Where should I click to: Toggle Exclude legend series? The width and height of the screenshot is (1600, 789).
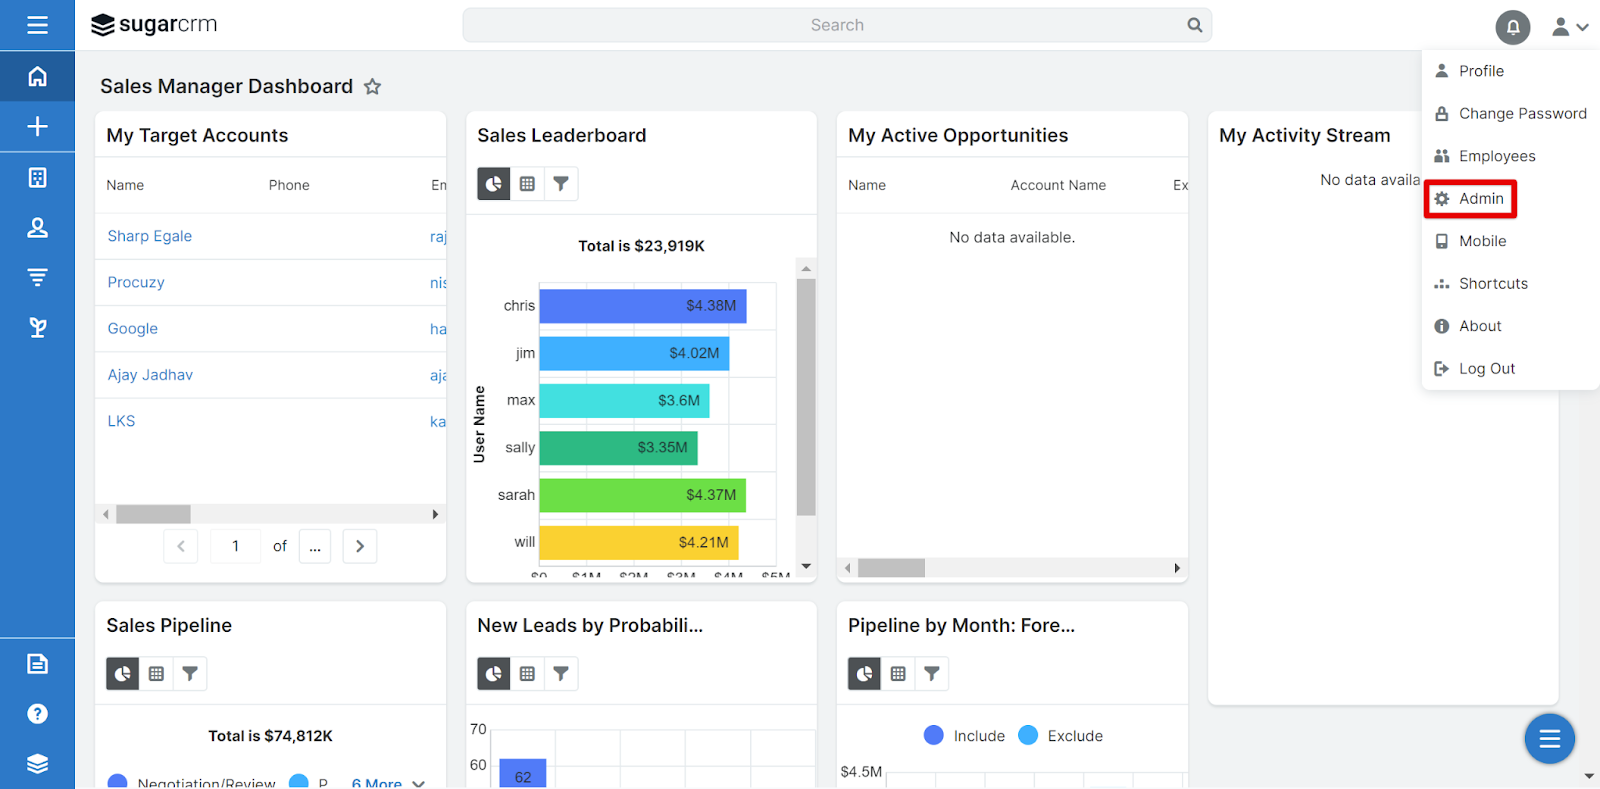pyautogui.click(x=1060, y=735)
